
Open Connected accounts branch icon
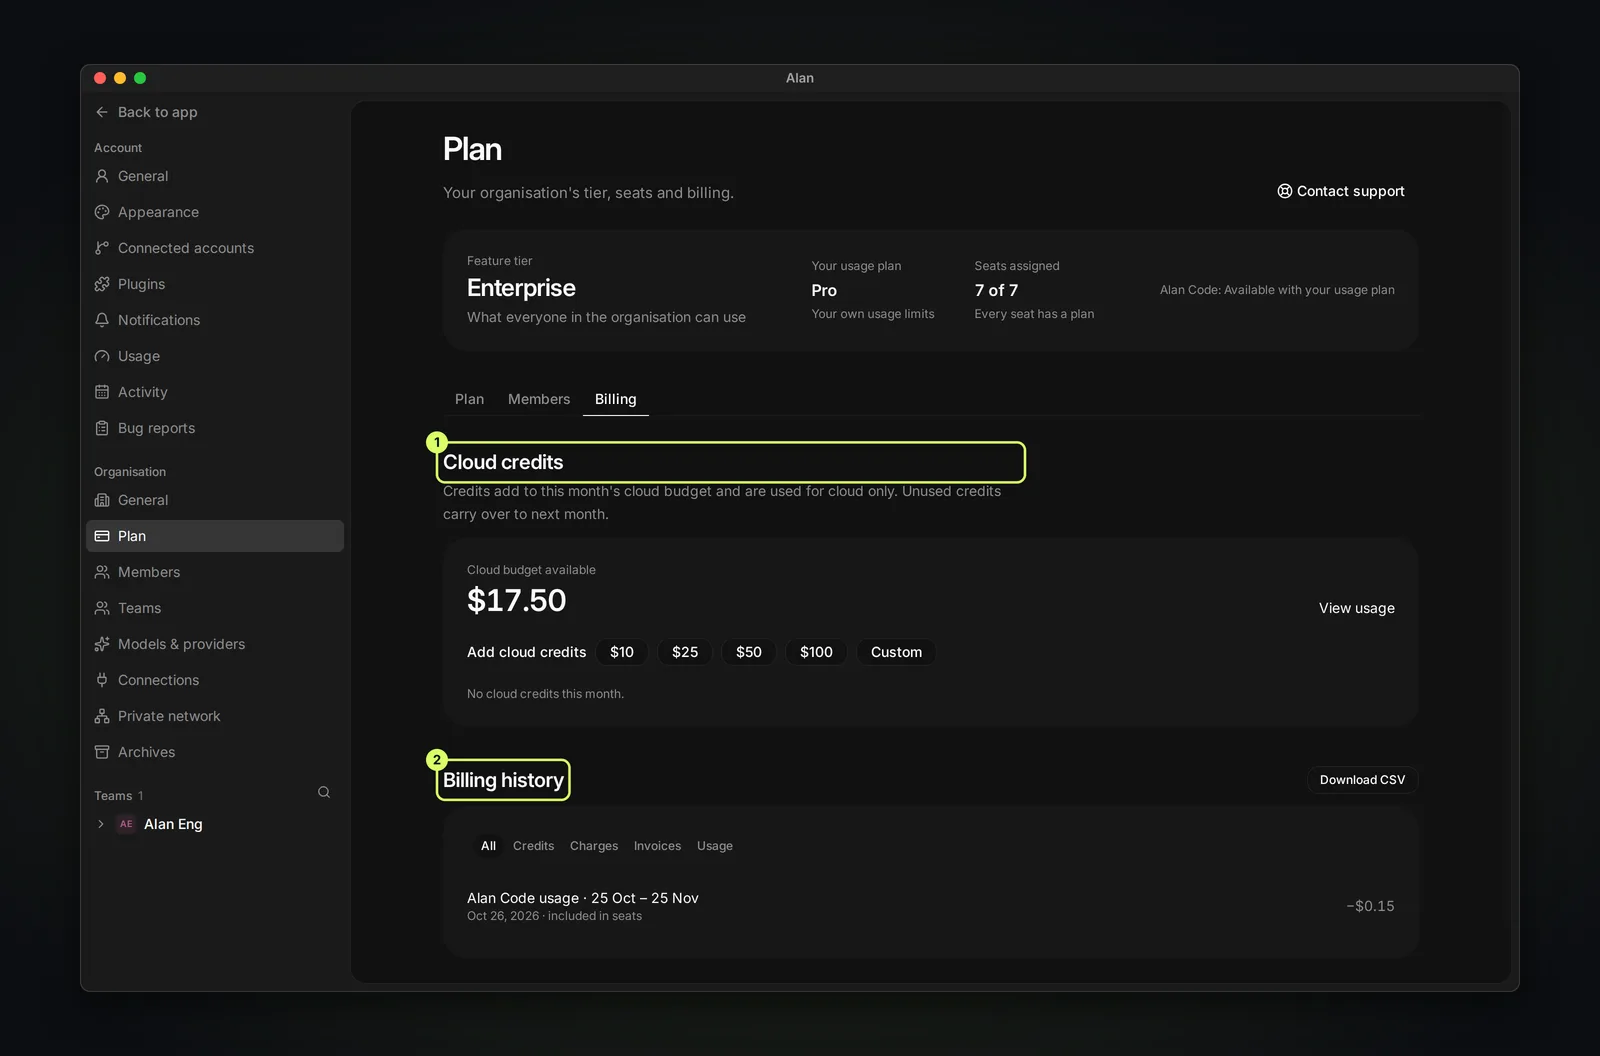point(102,248)
